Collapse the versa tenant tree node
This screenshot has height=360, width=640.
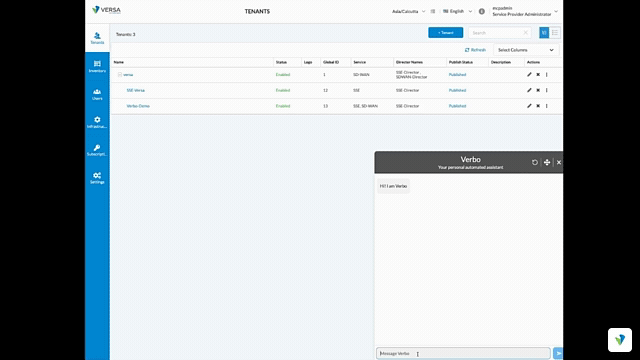tap(120, 75)
